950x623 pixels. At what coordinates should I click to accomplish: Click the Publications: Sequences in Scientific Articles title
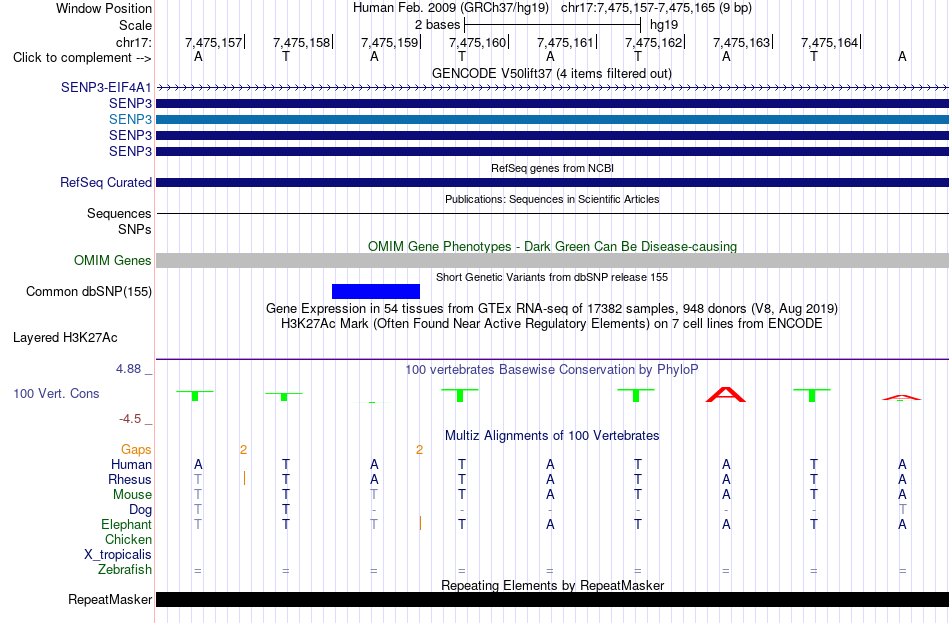point(552,199)
